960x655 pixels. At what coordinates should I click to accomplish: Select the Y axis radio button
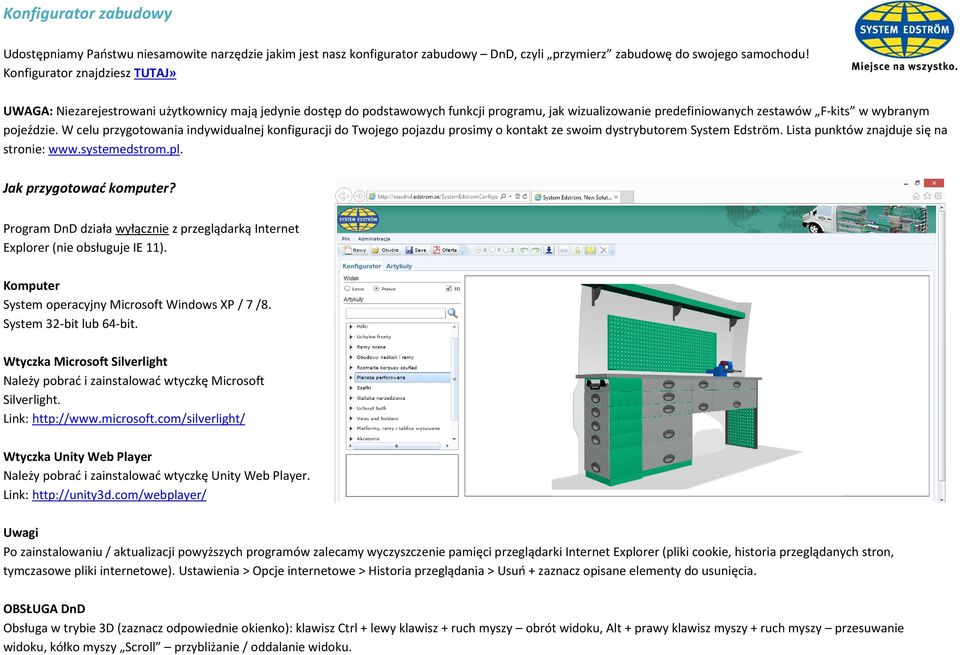pos(492,250)
